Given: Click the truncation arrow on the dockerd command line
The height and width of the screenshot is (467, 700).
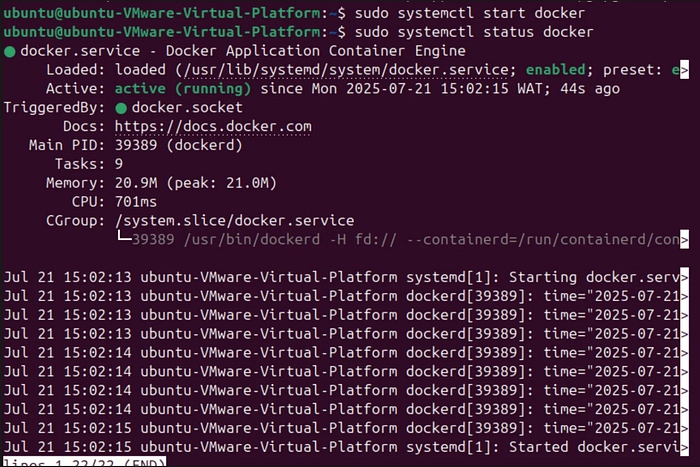Looking at the screenshot, I should (684, 240).
